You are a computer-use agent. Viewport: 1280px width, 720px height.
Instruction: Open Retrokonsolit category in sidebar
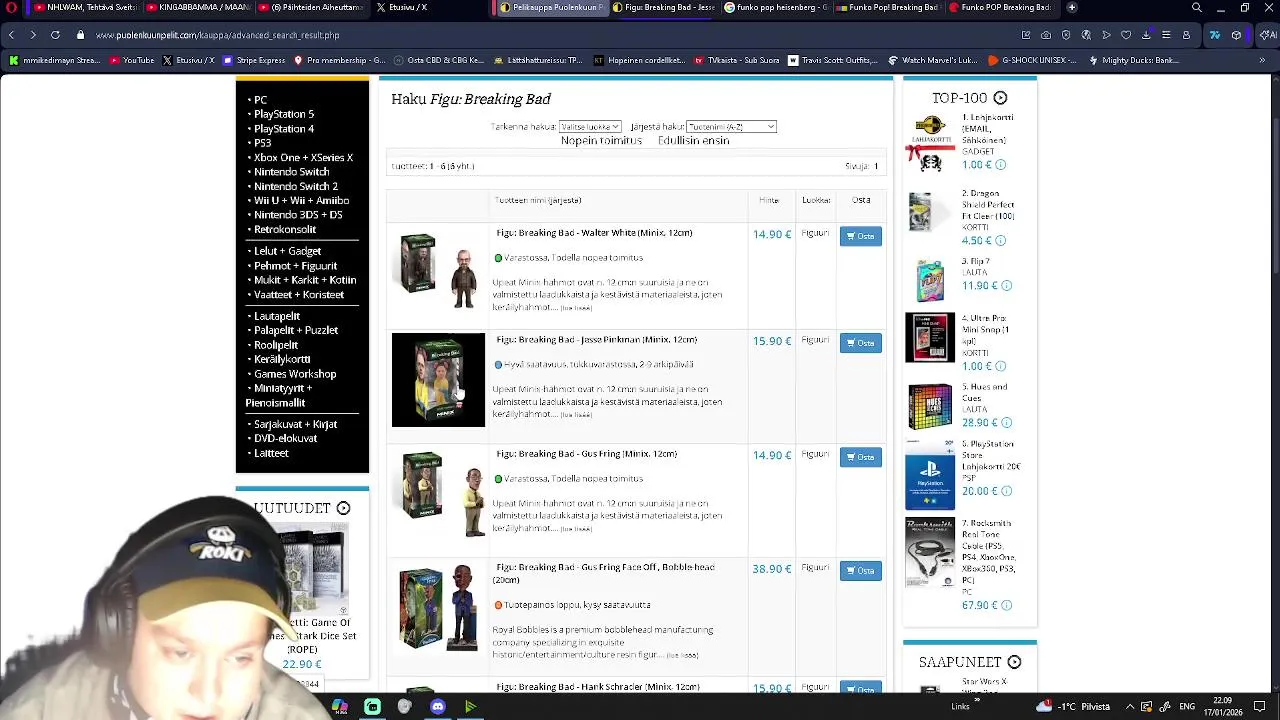pos(285,229)
